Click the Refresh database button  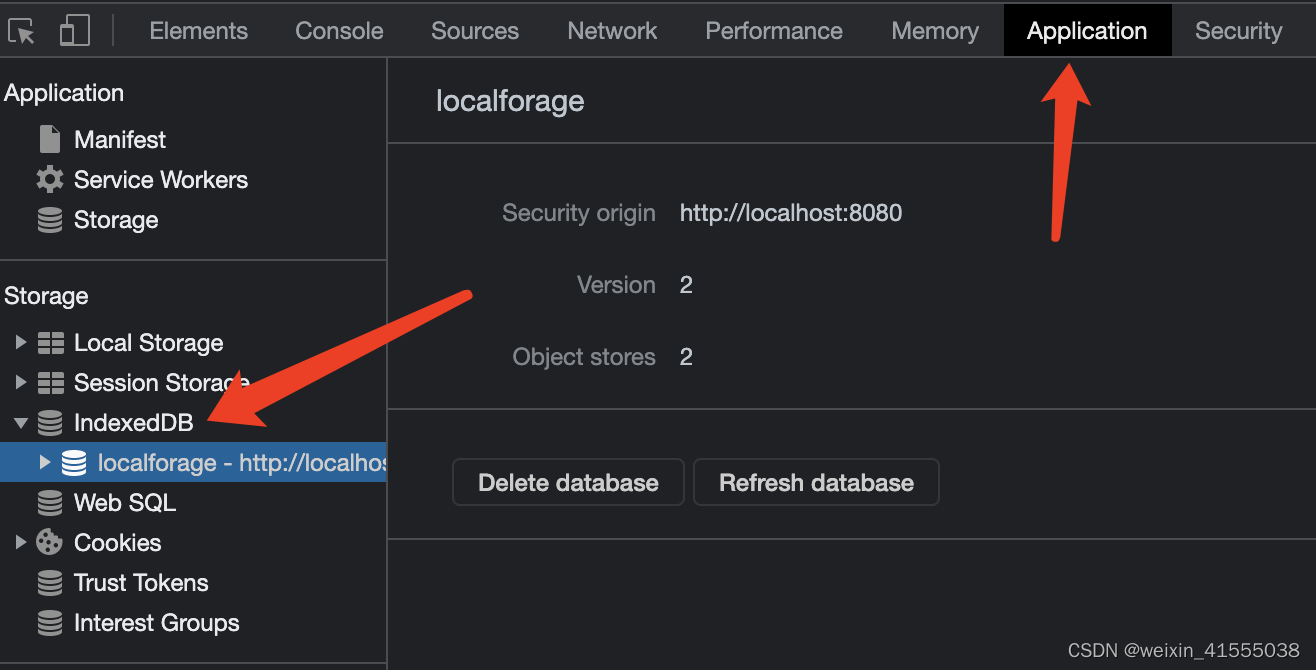tap(816, 482)
